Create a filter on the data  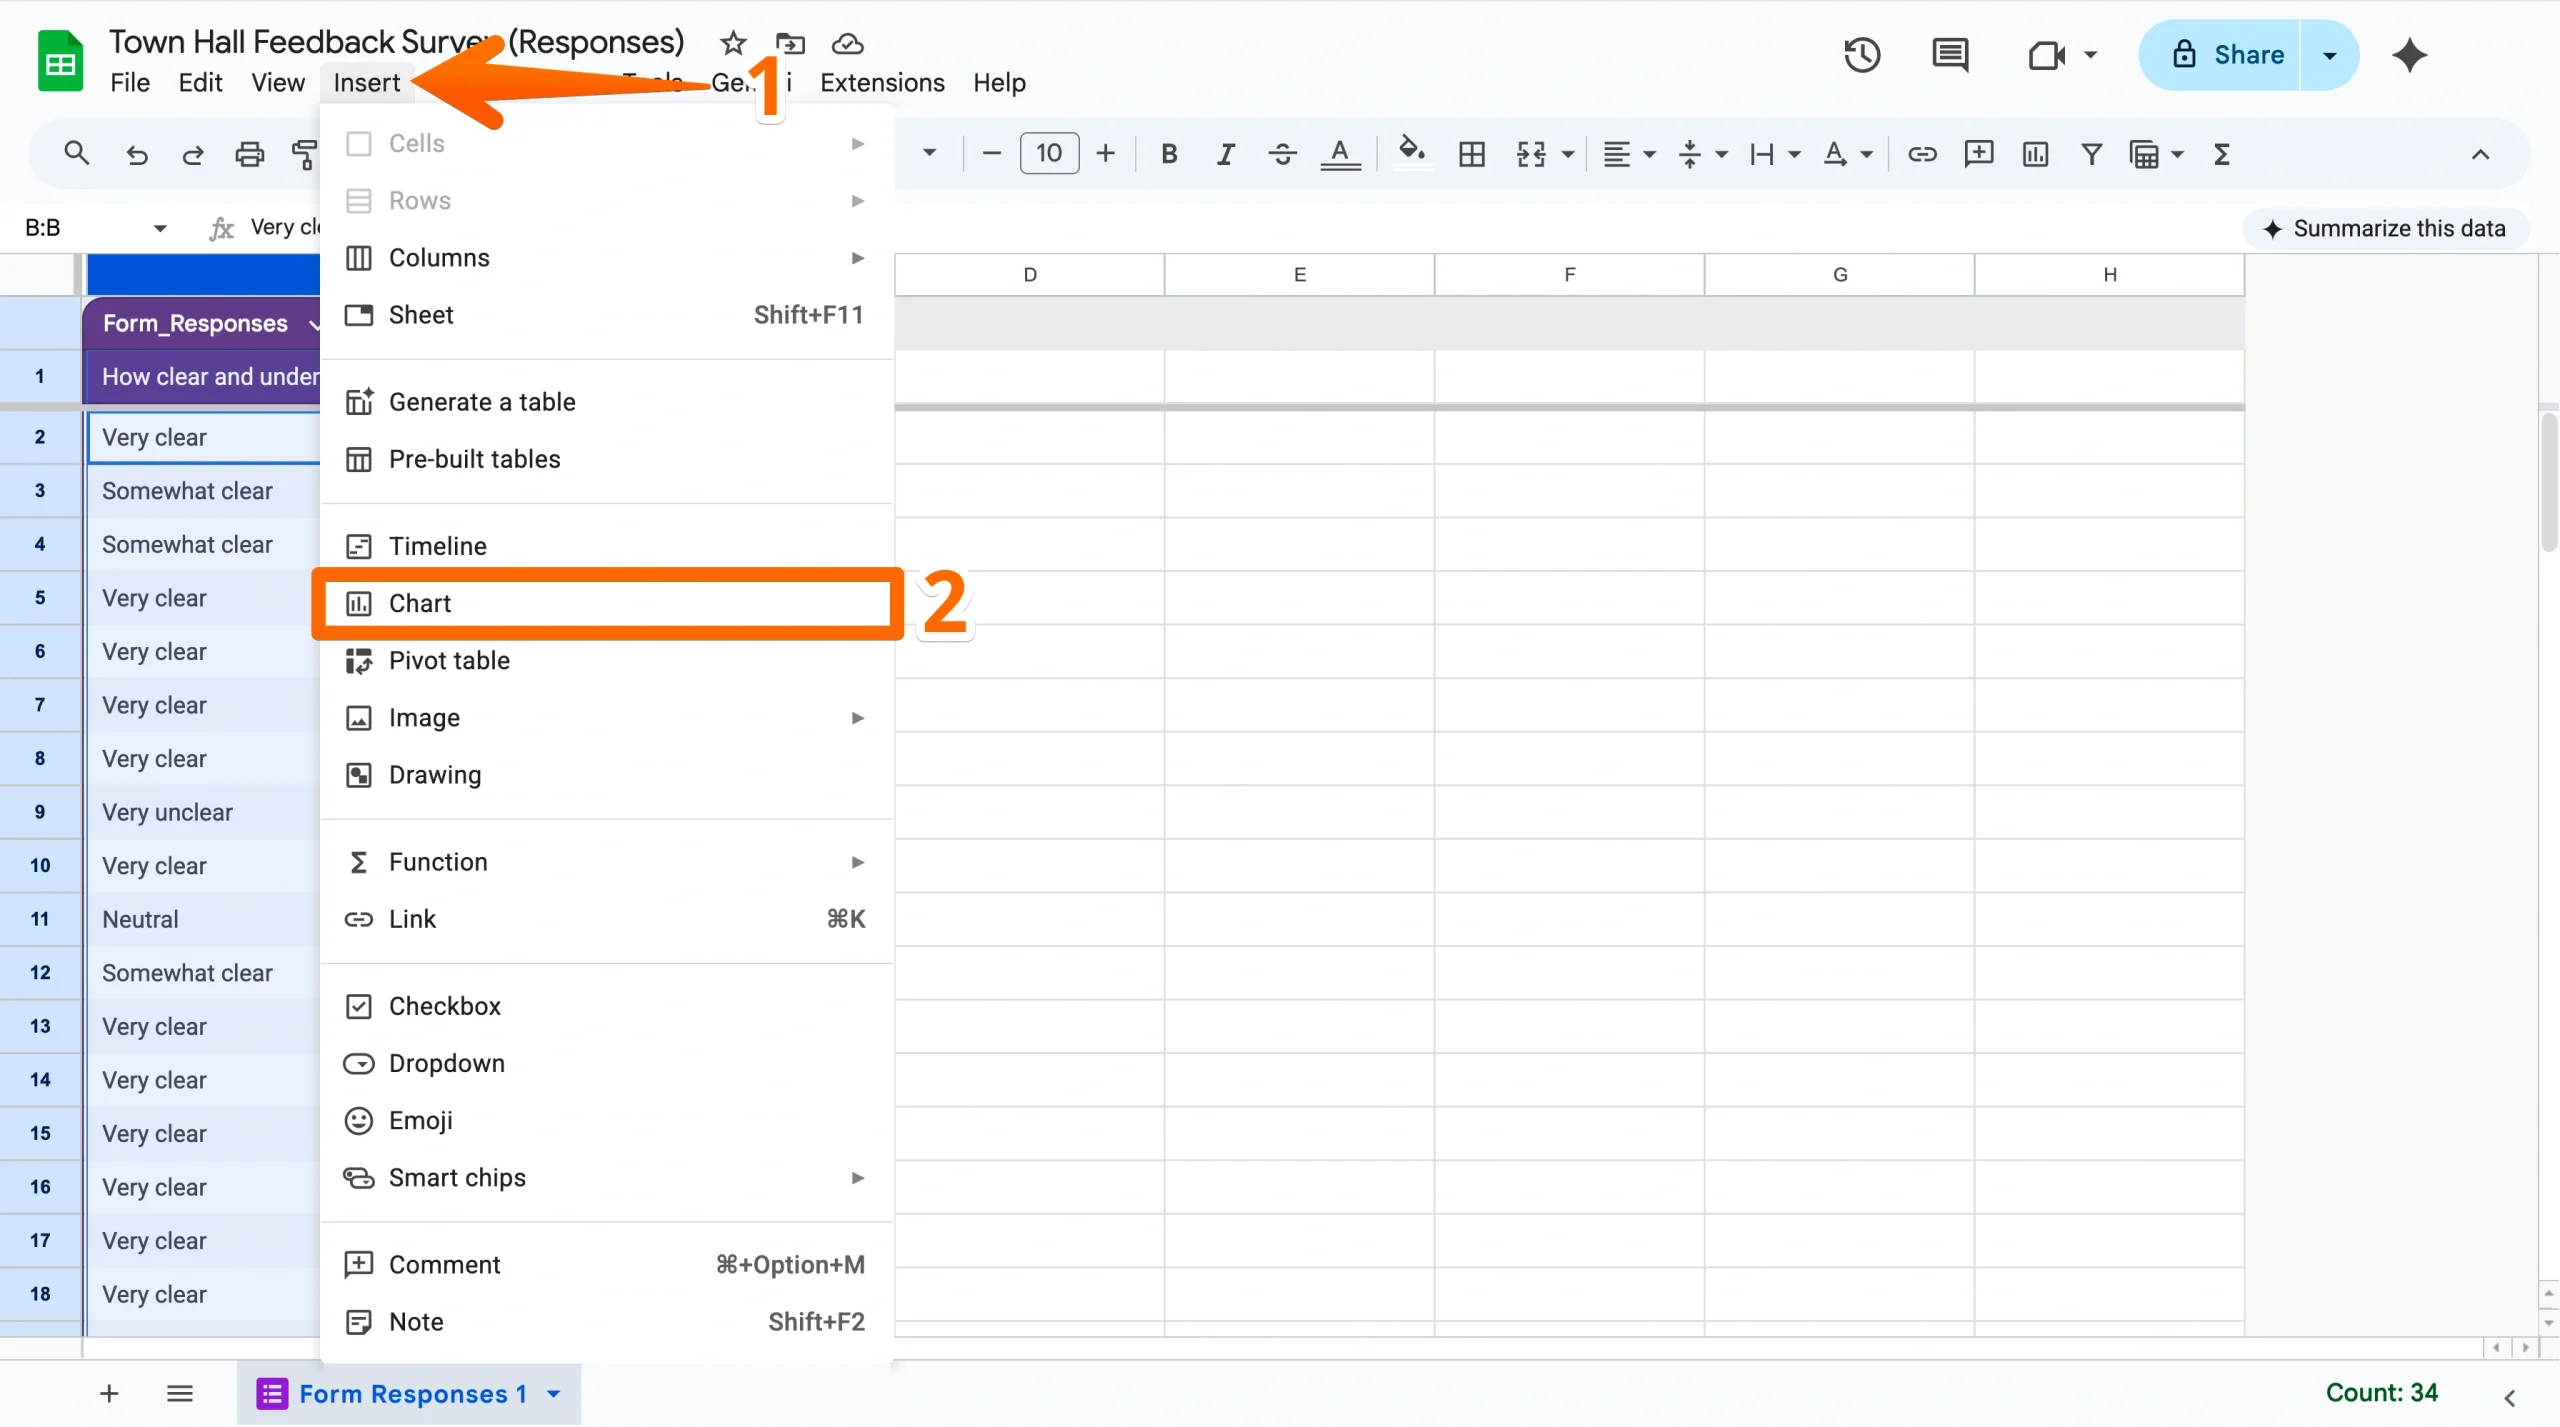coord(2092,153)
